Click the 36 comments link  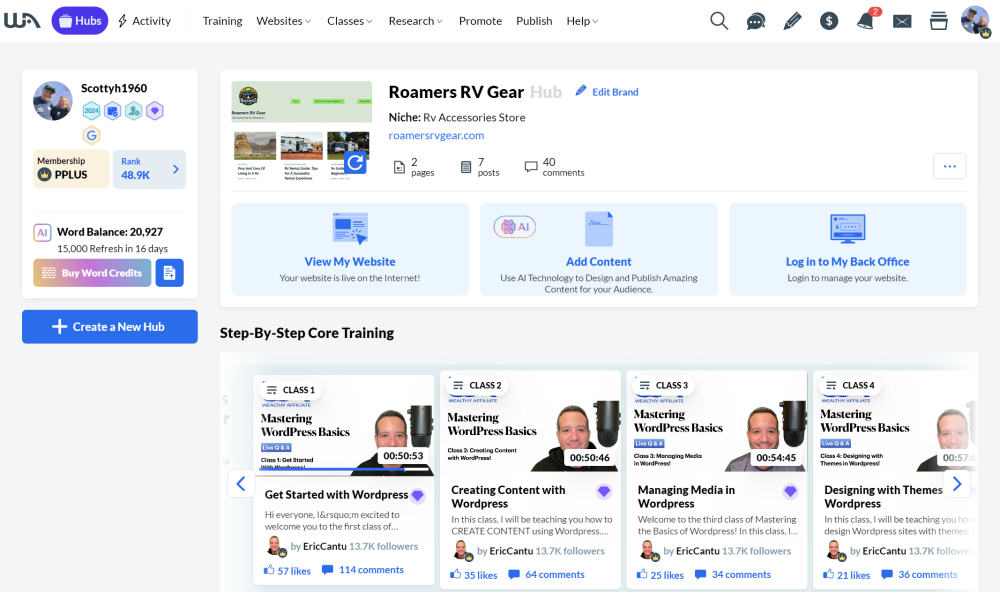click(x=919, y=574)
